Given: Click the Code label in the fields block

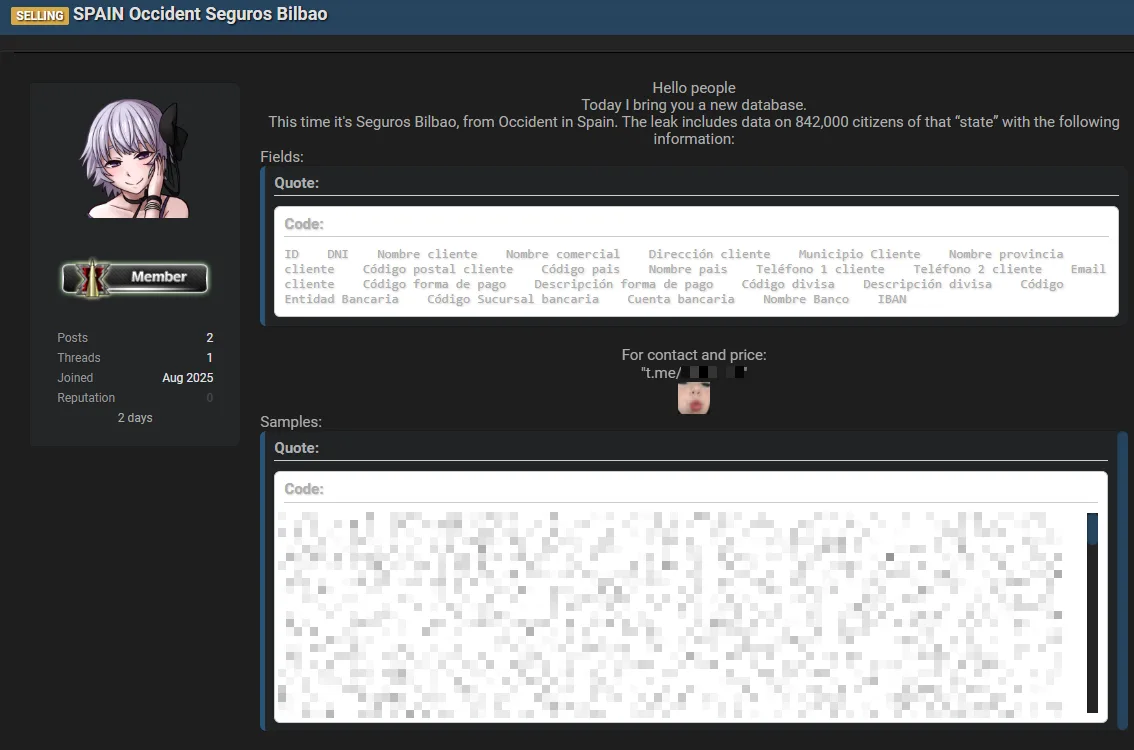Looking at the screenshot, I should [304, 224].
